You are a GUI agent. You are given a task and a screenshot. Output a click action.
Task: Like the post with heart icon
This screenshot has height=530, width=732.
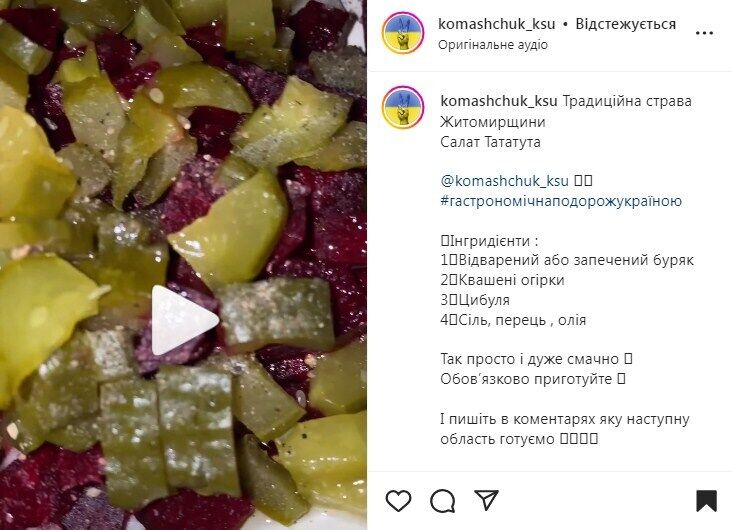[x=398, y=501]
